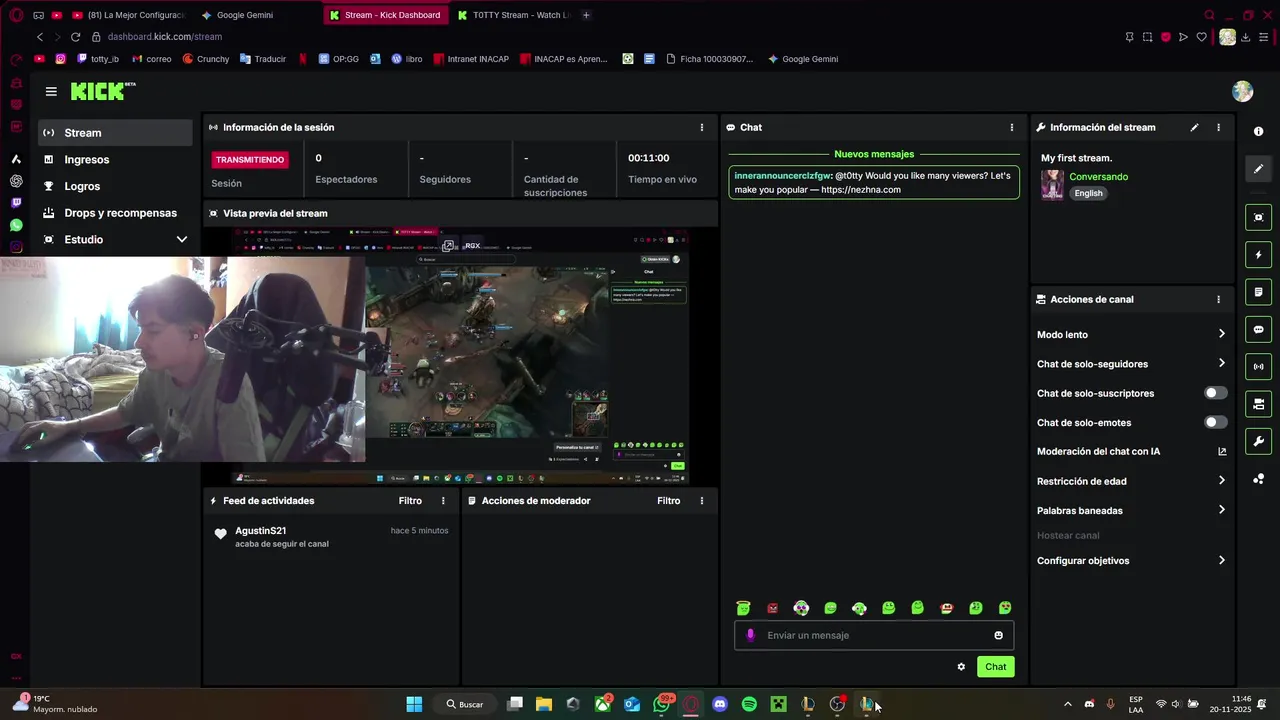Open the Crunchy bookmark
Screen dimensions: 1280x720
pos(206,59)
